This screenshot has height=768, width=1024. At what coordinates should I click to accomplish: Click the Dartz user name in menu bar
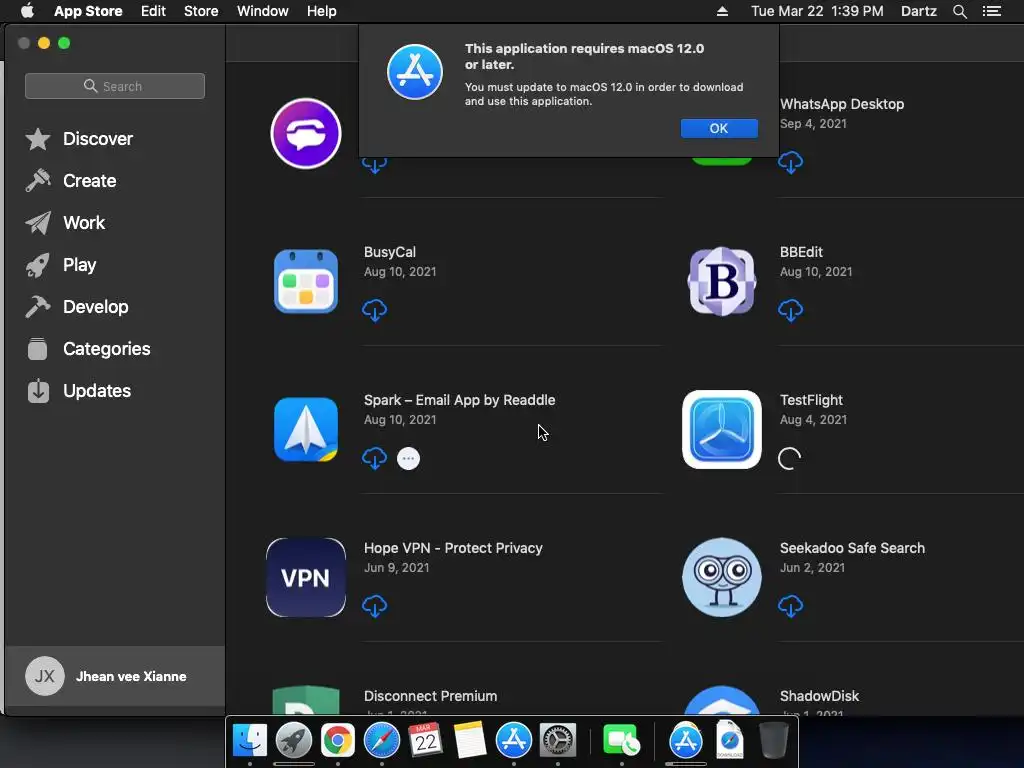pyautogui.click(x=919, y=11)
